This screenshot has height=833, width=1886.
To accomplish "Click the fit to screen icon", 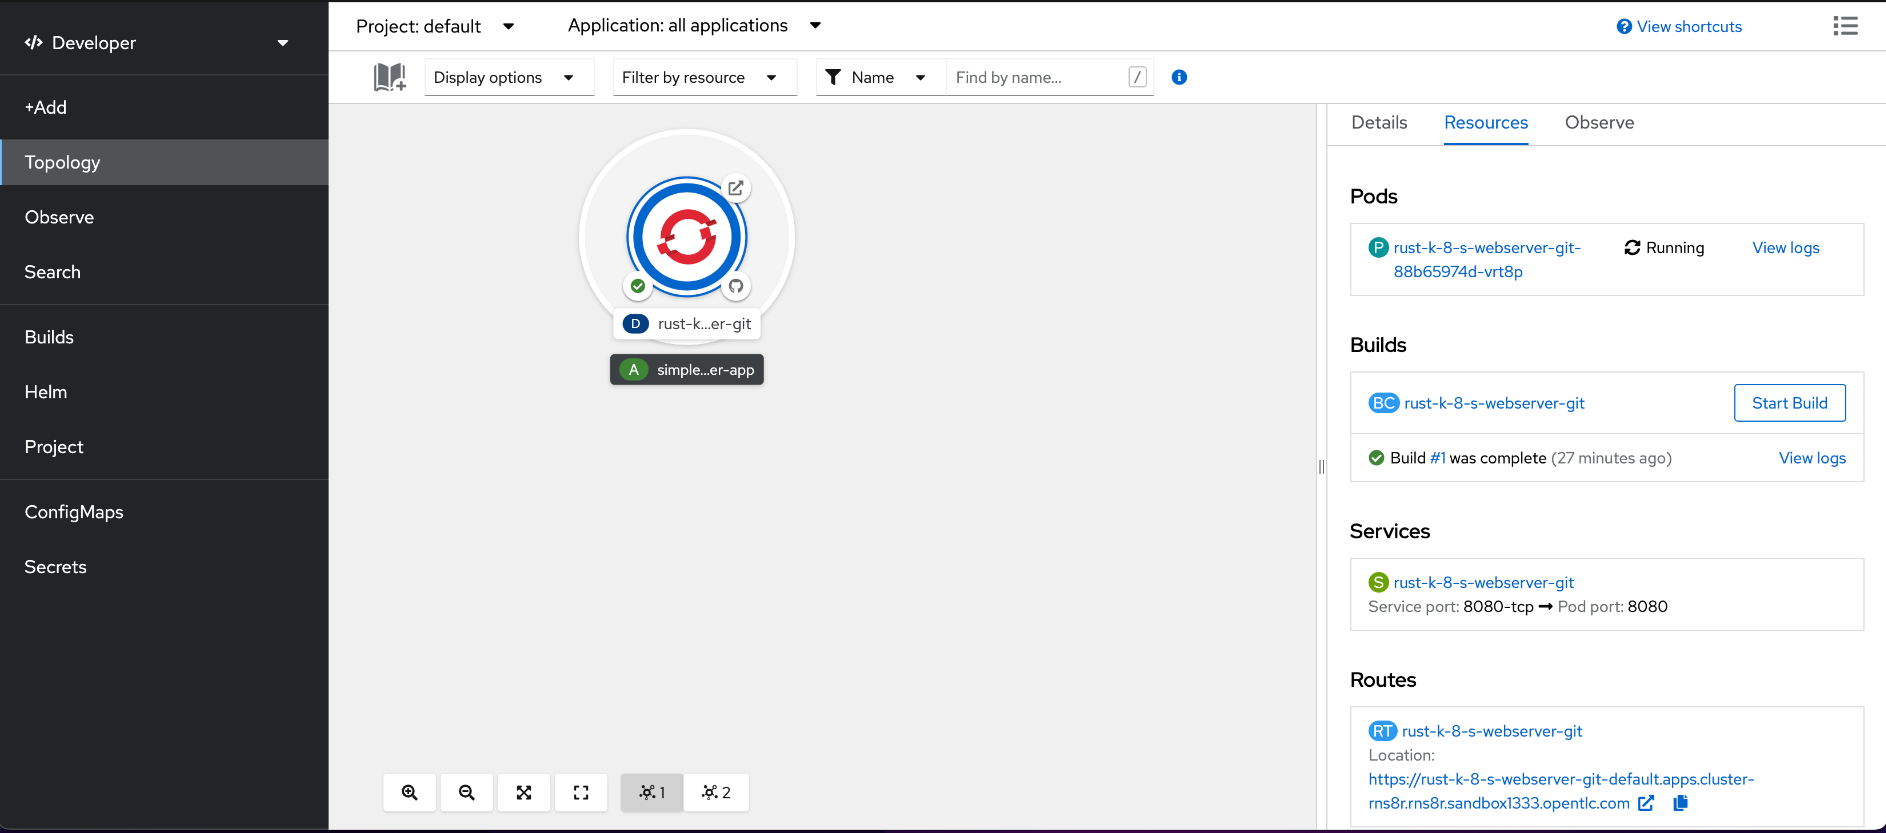I will pyautogui.click(x=523, y=792).
